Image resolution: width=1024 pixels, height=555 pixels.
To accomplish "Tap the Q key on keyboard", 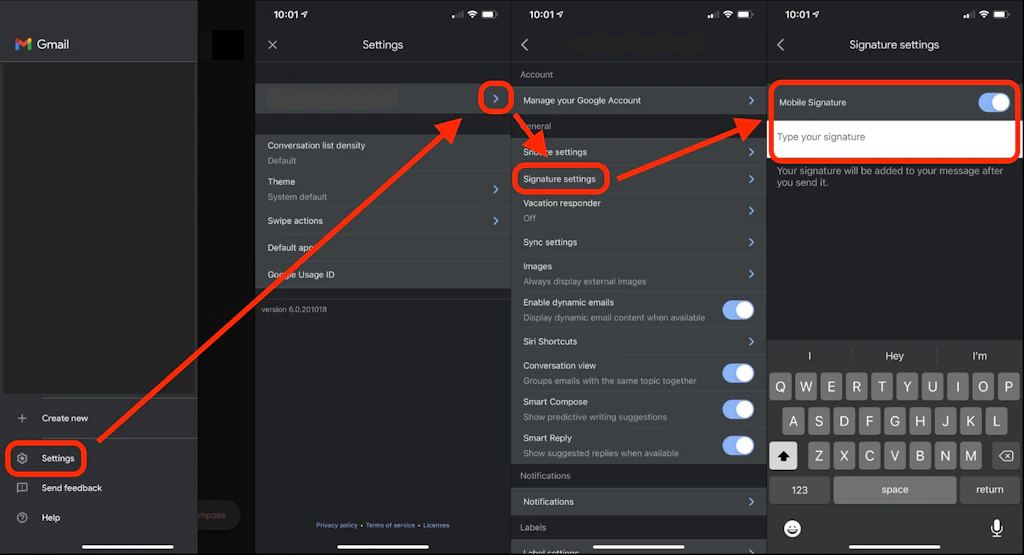I will (780, 387).
